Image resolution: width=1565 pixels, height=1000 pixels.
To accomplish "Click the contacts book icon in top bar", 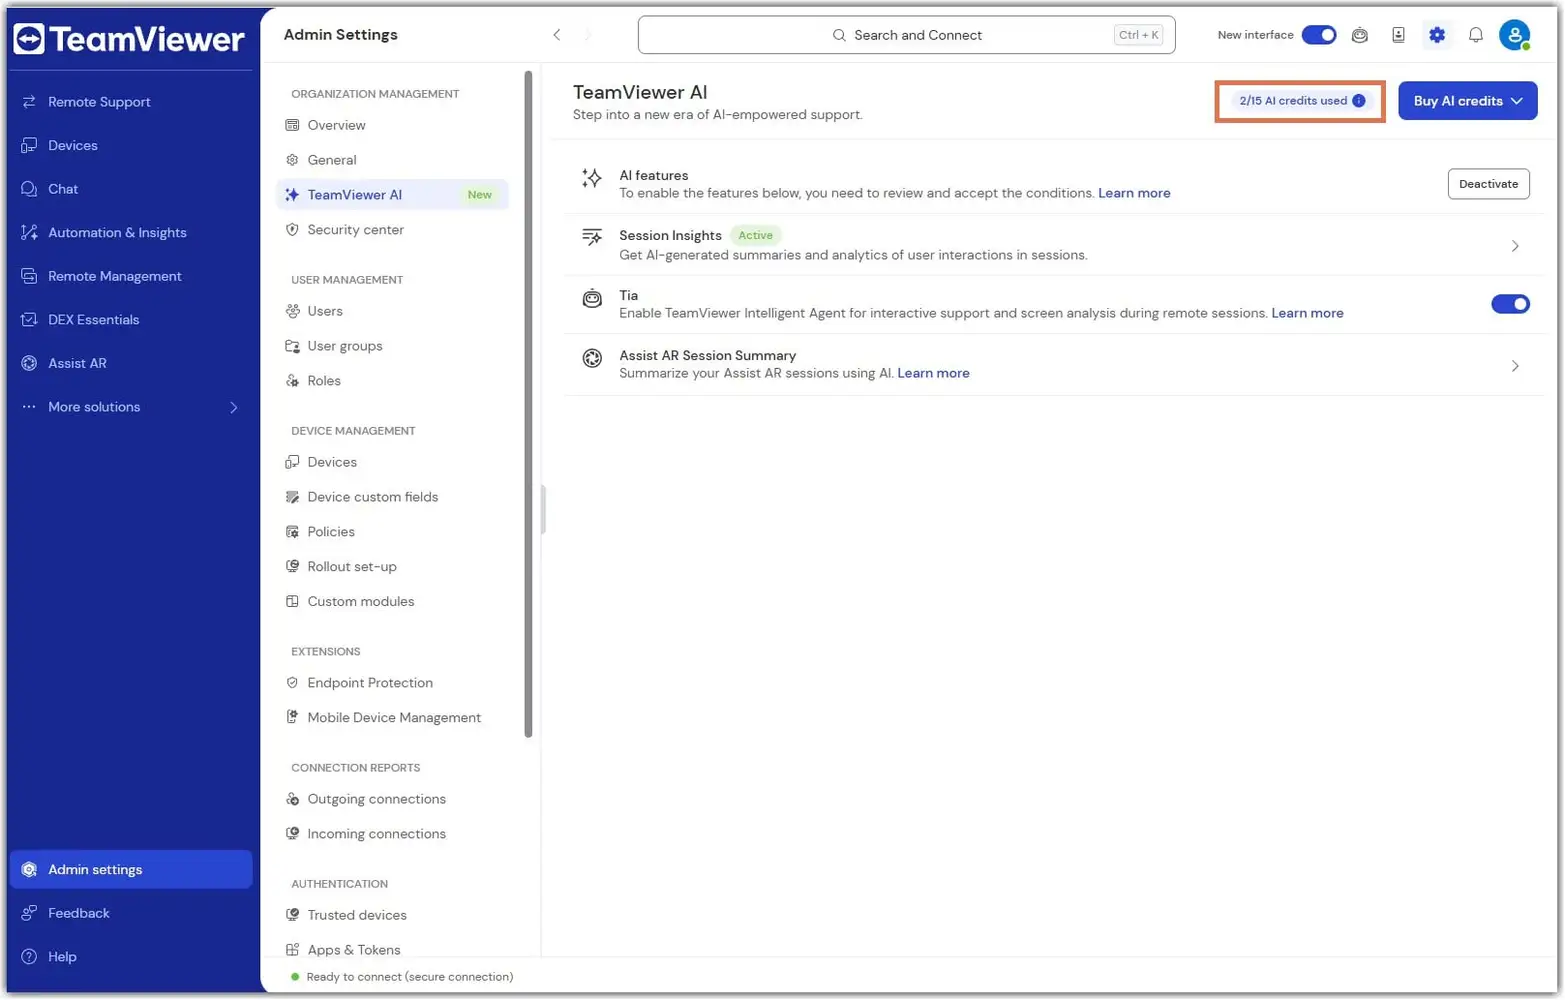I will point(1398,35).
